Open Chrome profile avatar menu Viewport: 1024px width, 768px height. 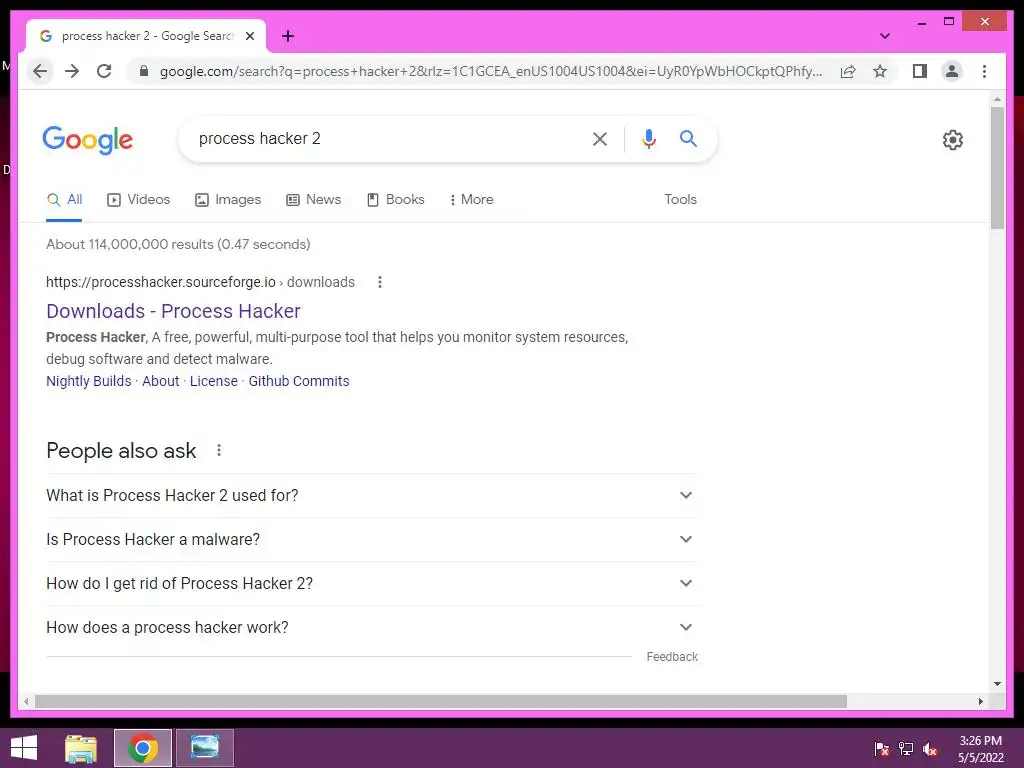point(952,71)
